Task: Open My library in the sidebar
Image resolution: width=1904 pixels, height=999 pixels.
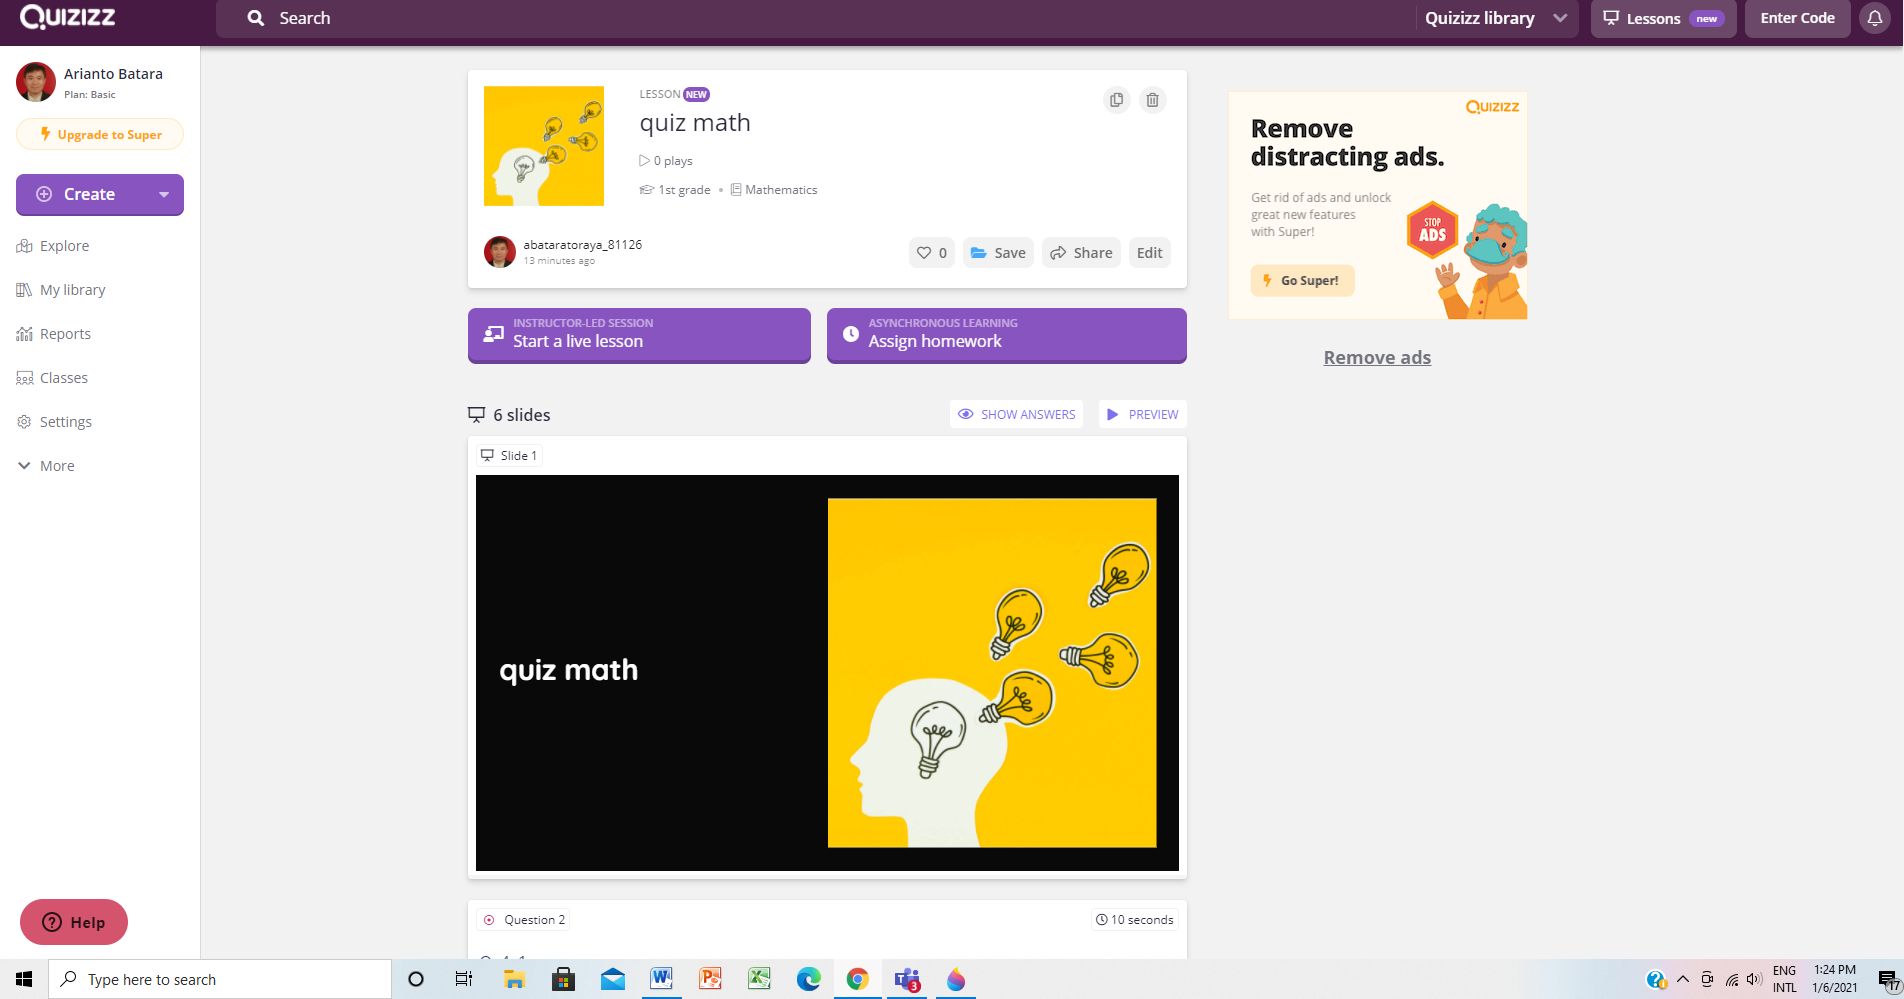Action: pos(61,290)
